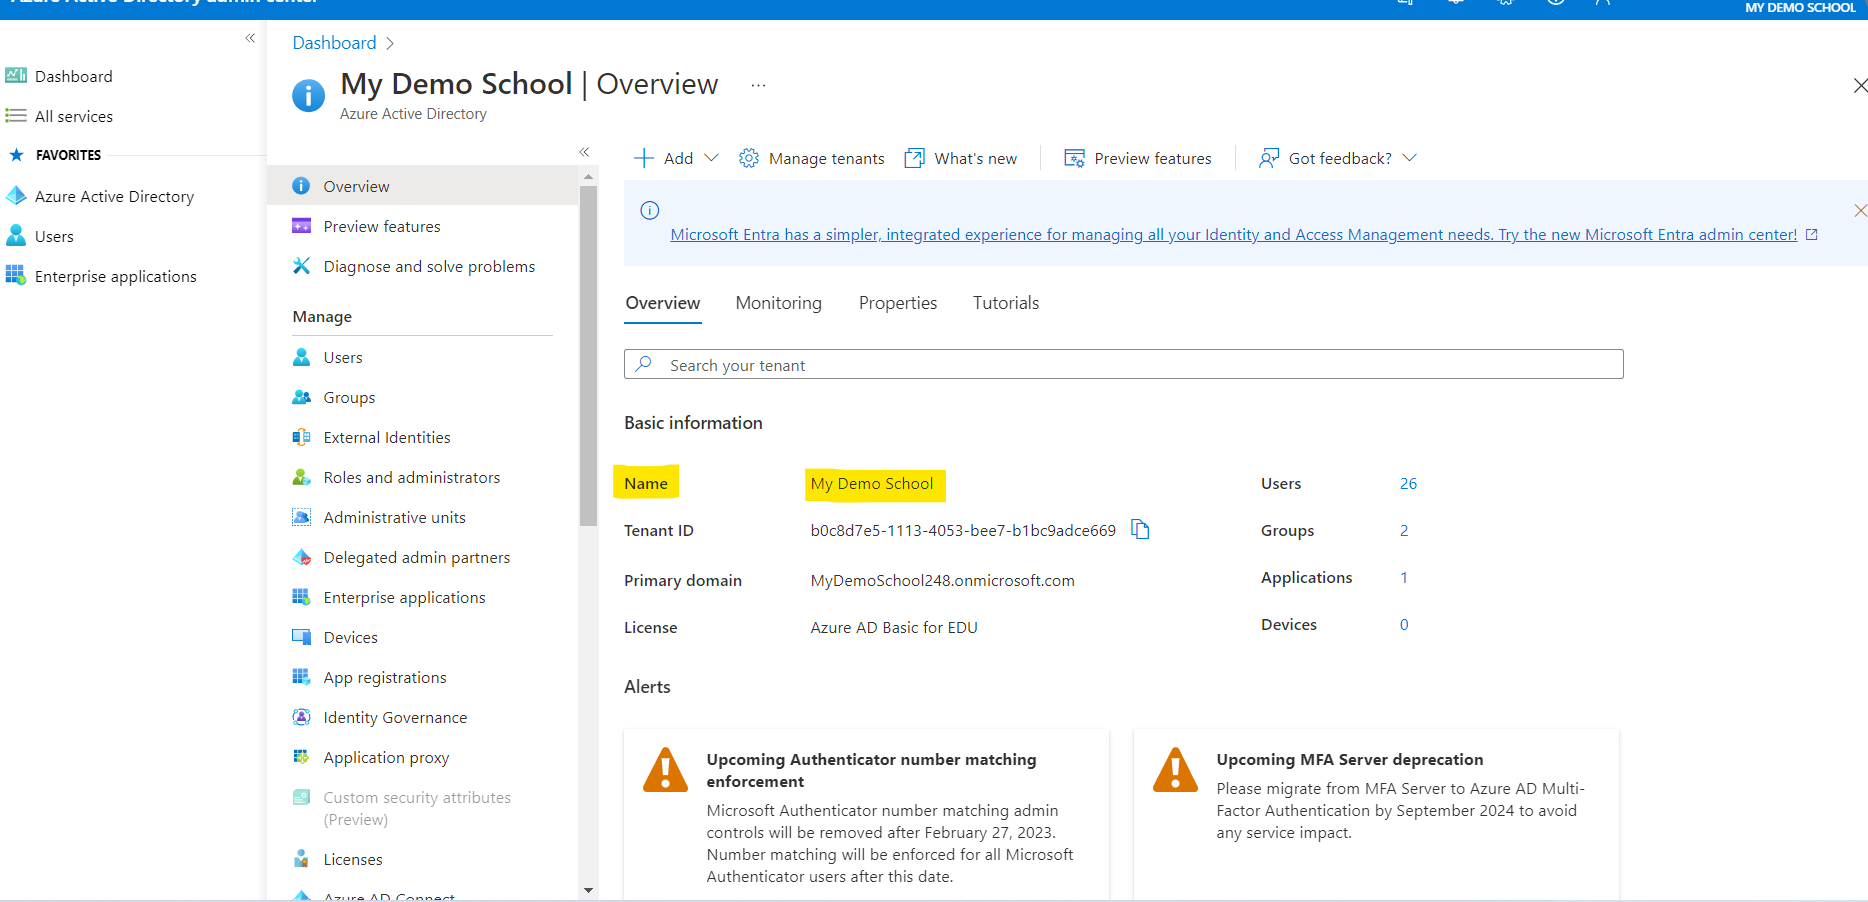This screenshot has width=1868, height=902.
Task: Switch to the Monitoring tab
Action: coord(778,303)
